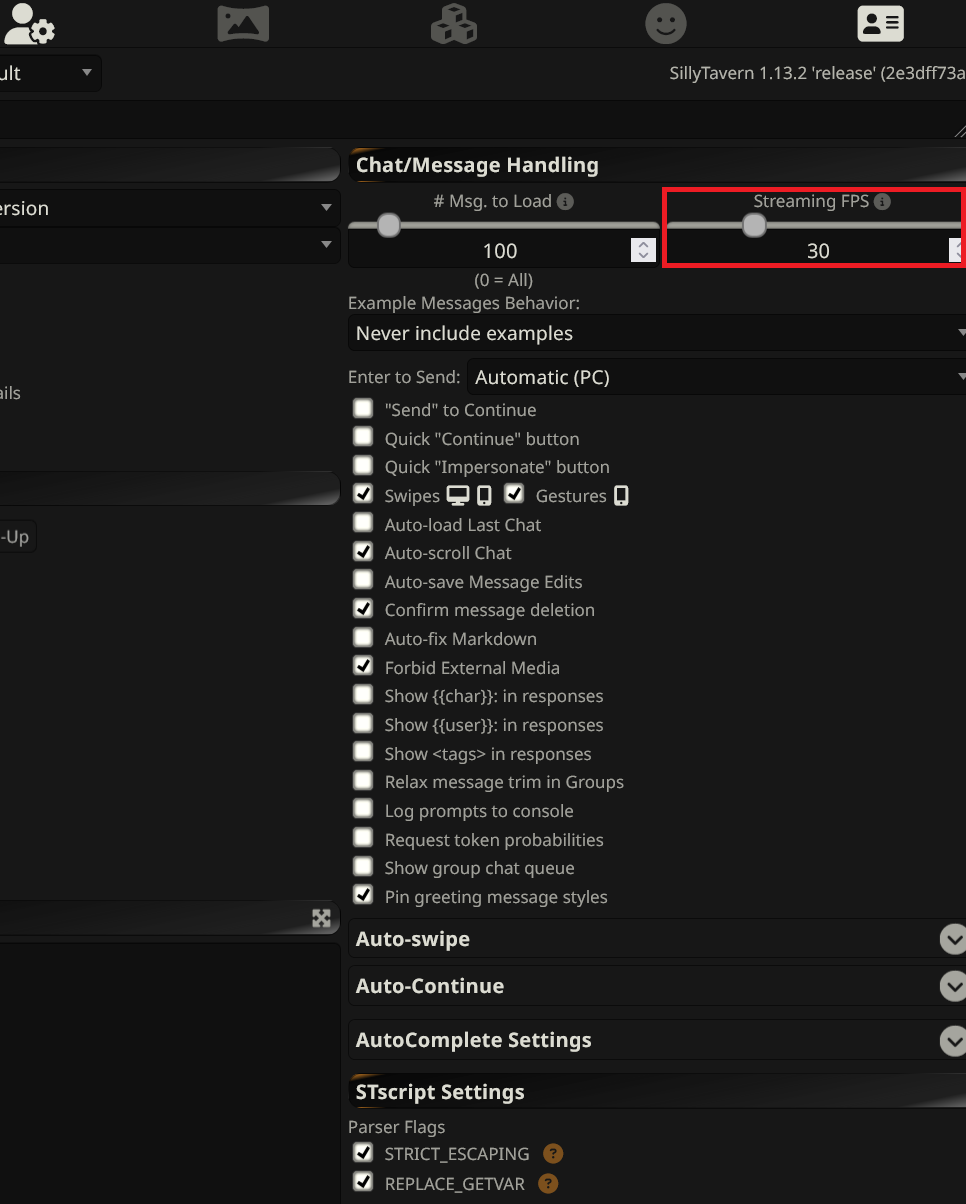Uncheck Confirm message deletion

click(363, 609)
